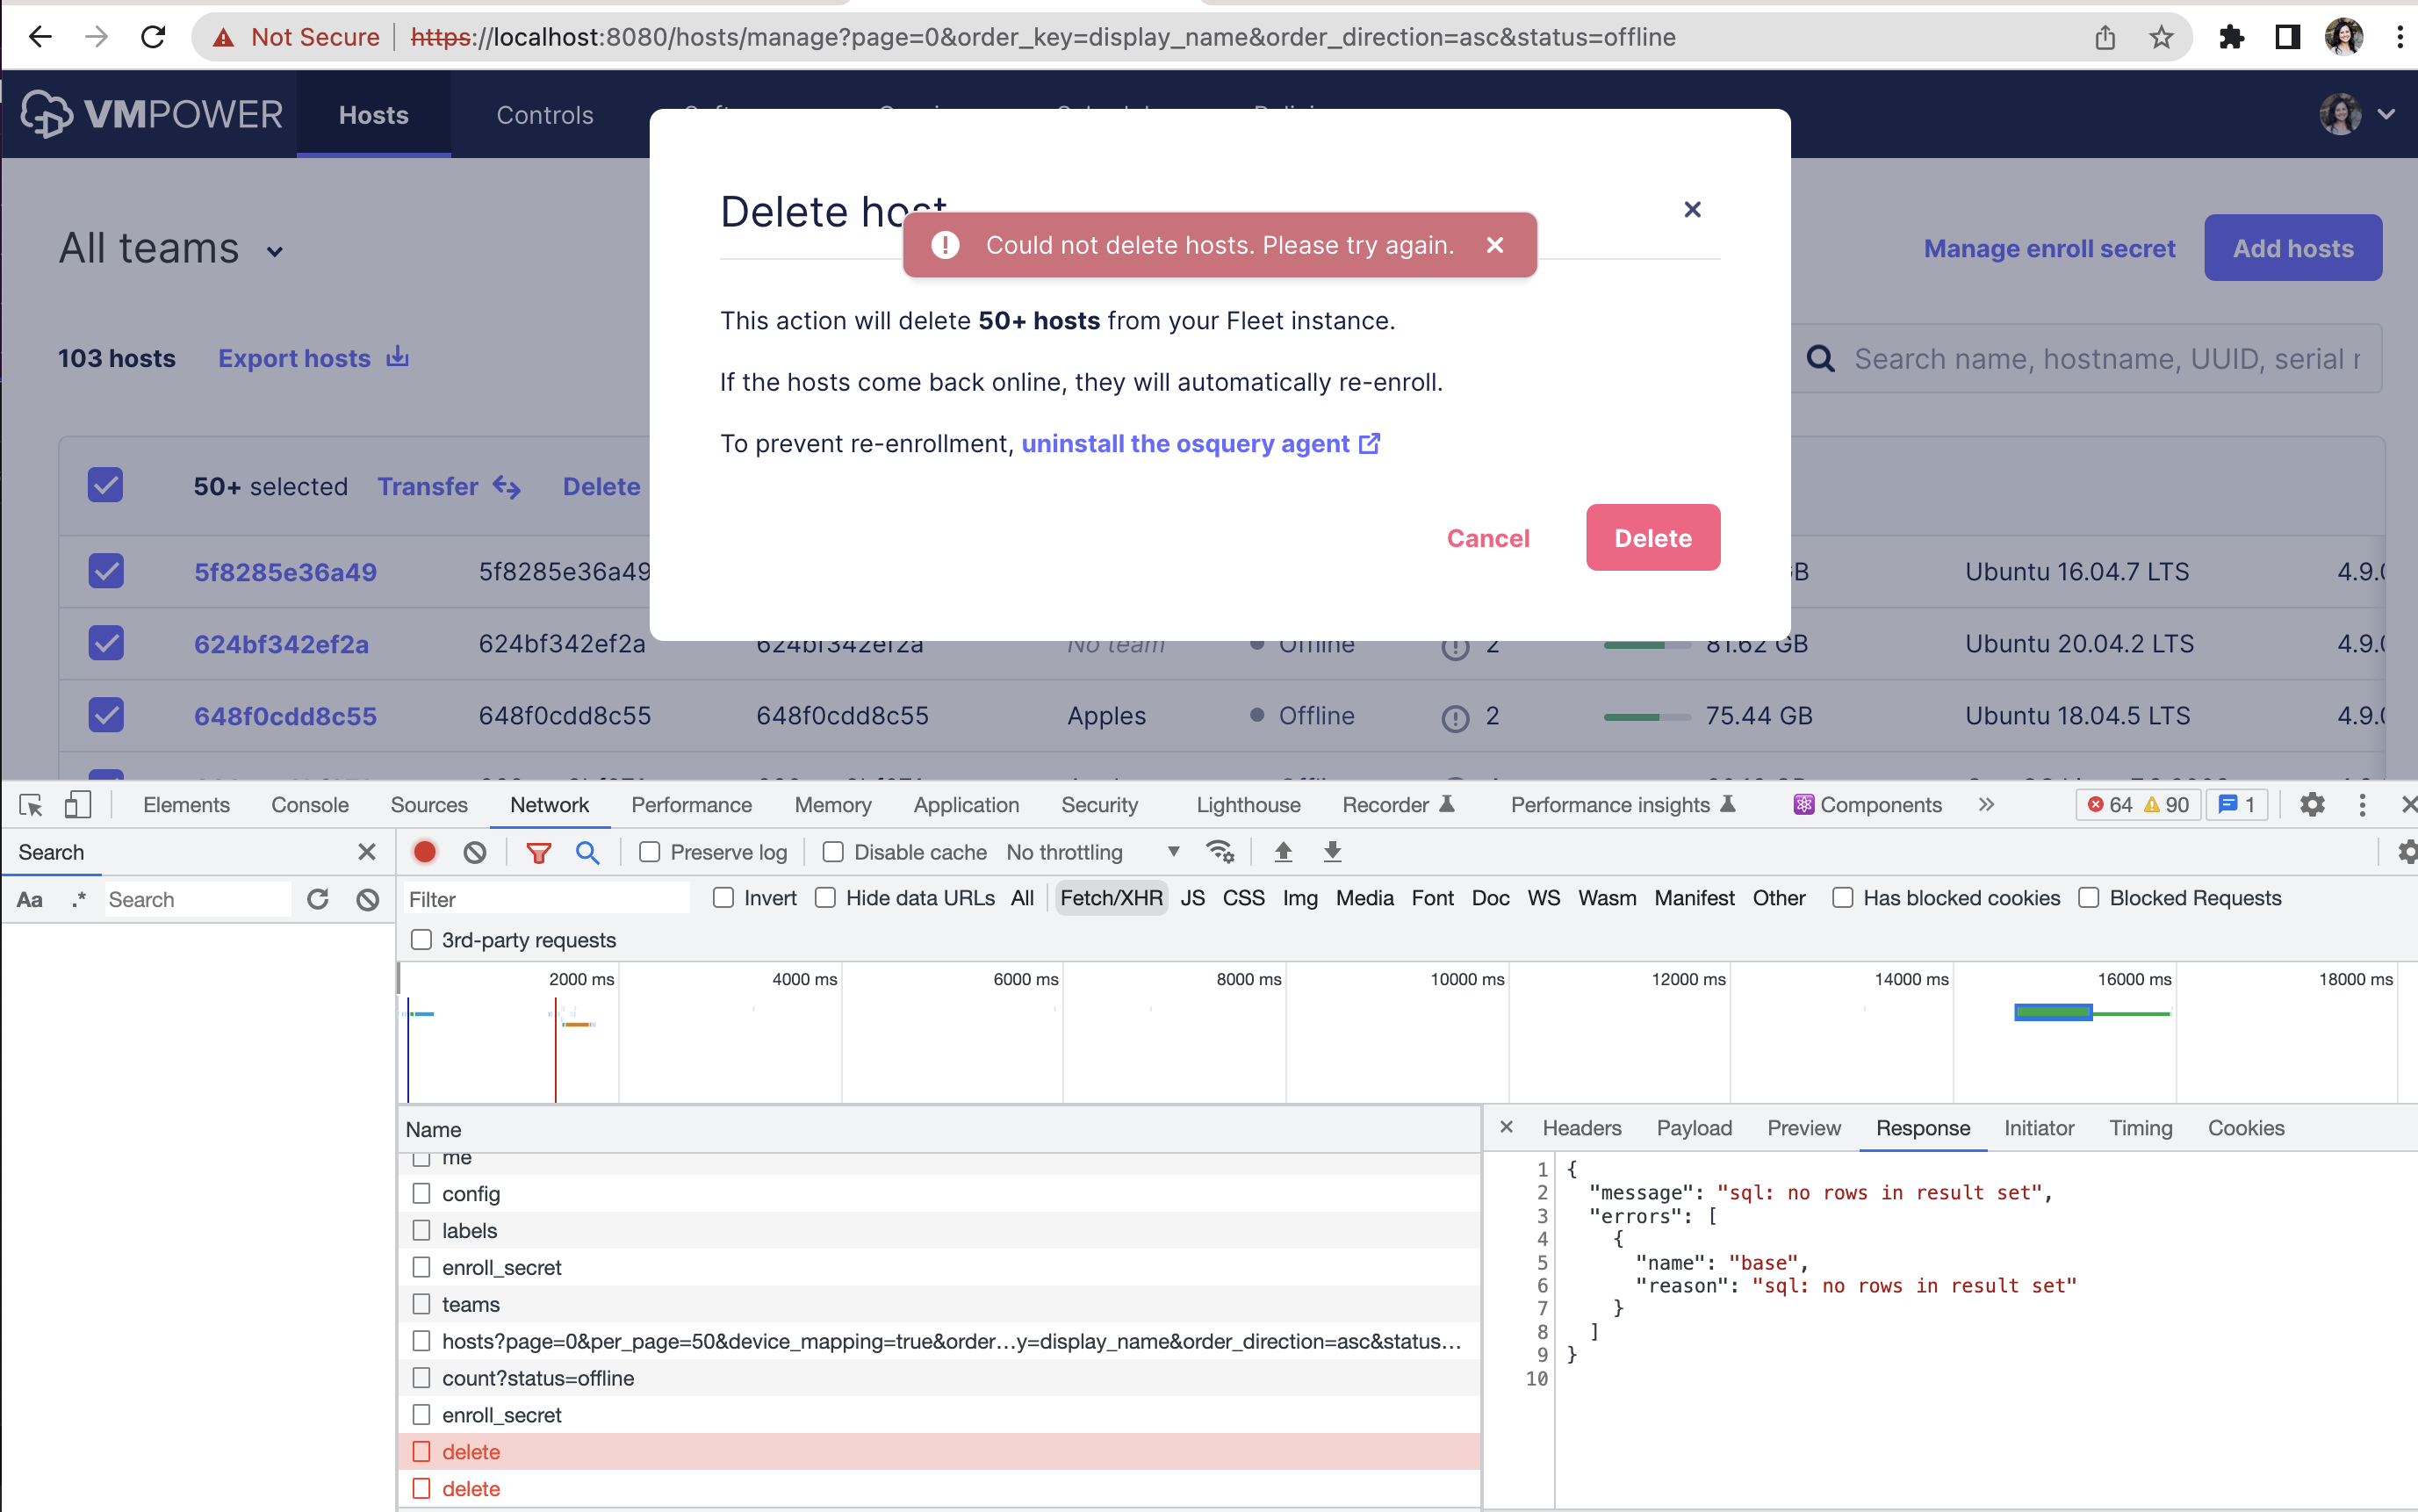Viewport: 2418px width, 1512px height.
Task: Expand more DevTools tabs chevron
Action: pyautogui.click(x=1986, y=805)
